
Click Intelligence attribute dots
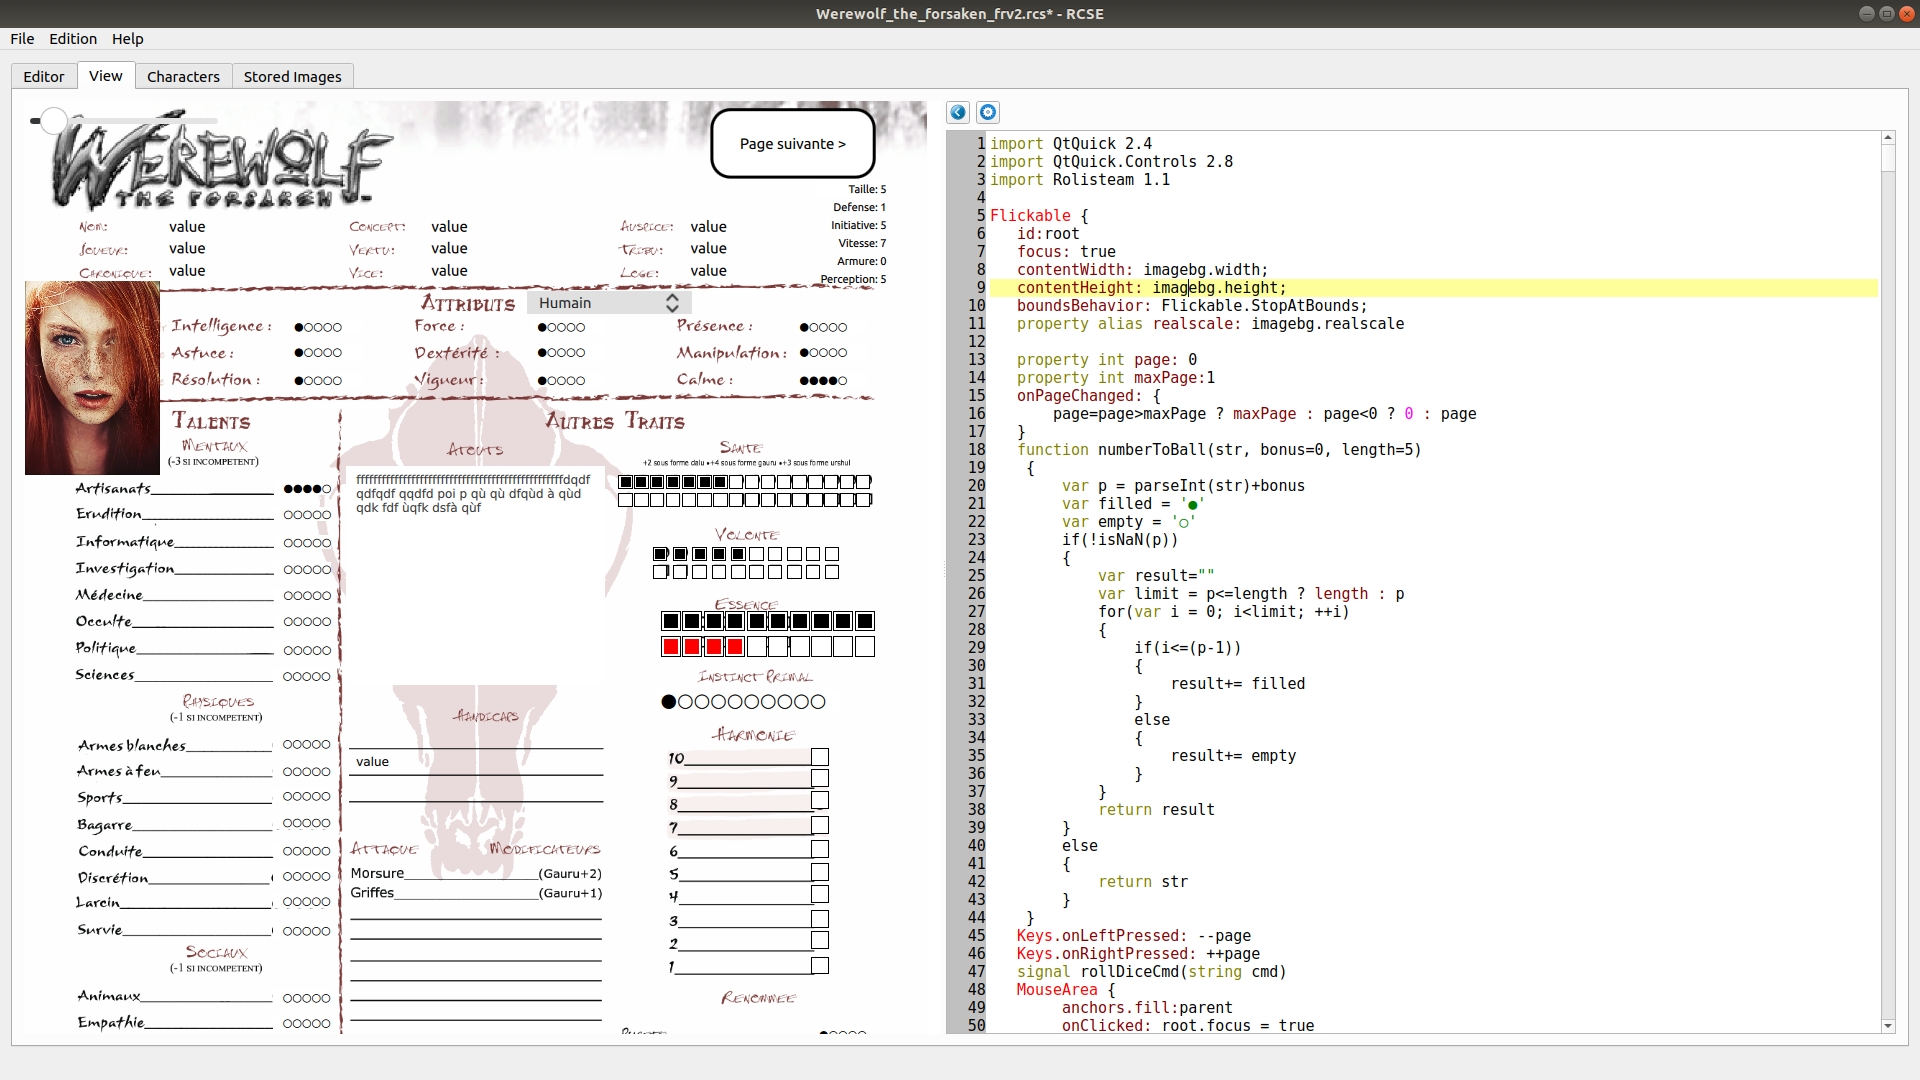tap(318, 327)
